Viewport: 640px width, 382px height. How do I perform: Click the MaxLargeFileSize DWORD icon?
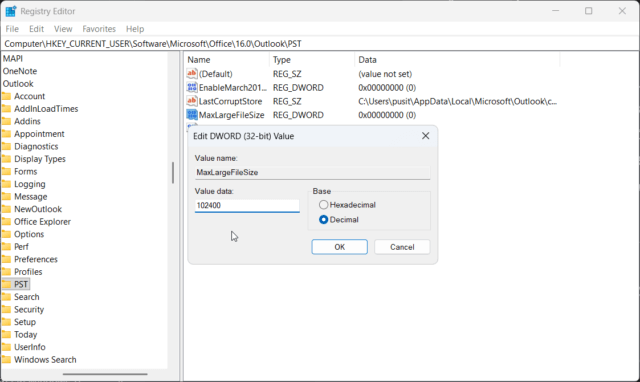pos(192,115)
